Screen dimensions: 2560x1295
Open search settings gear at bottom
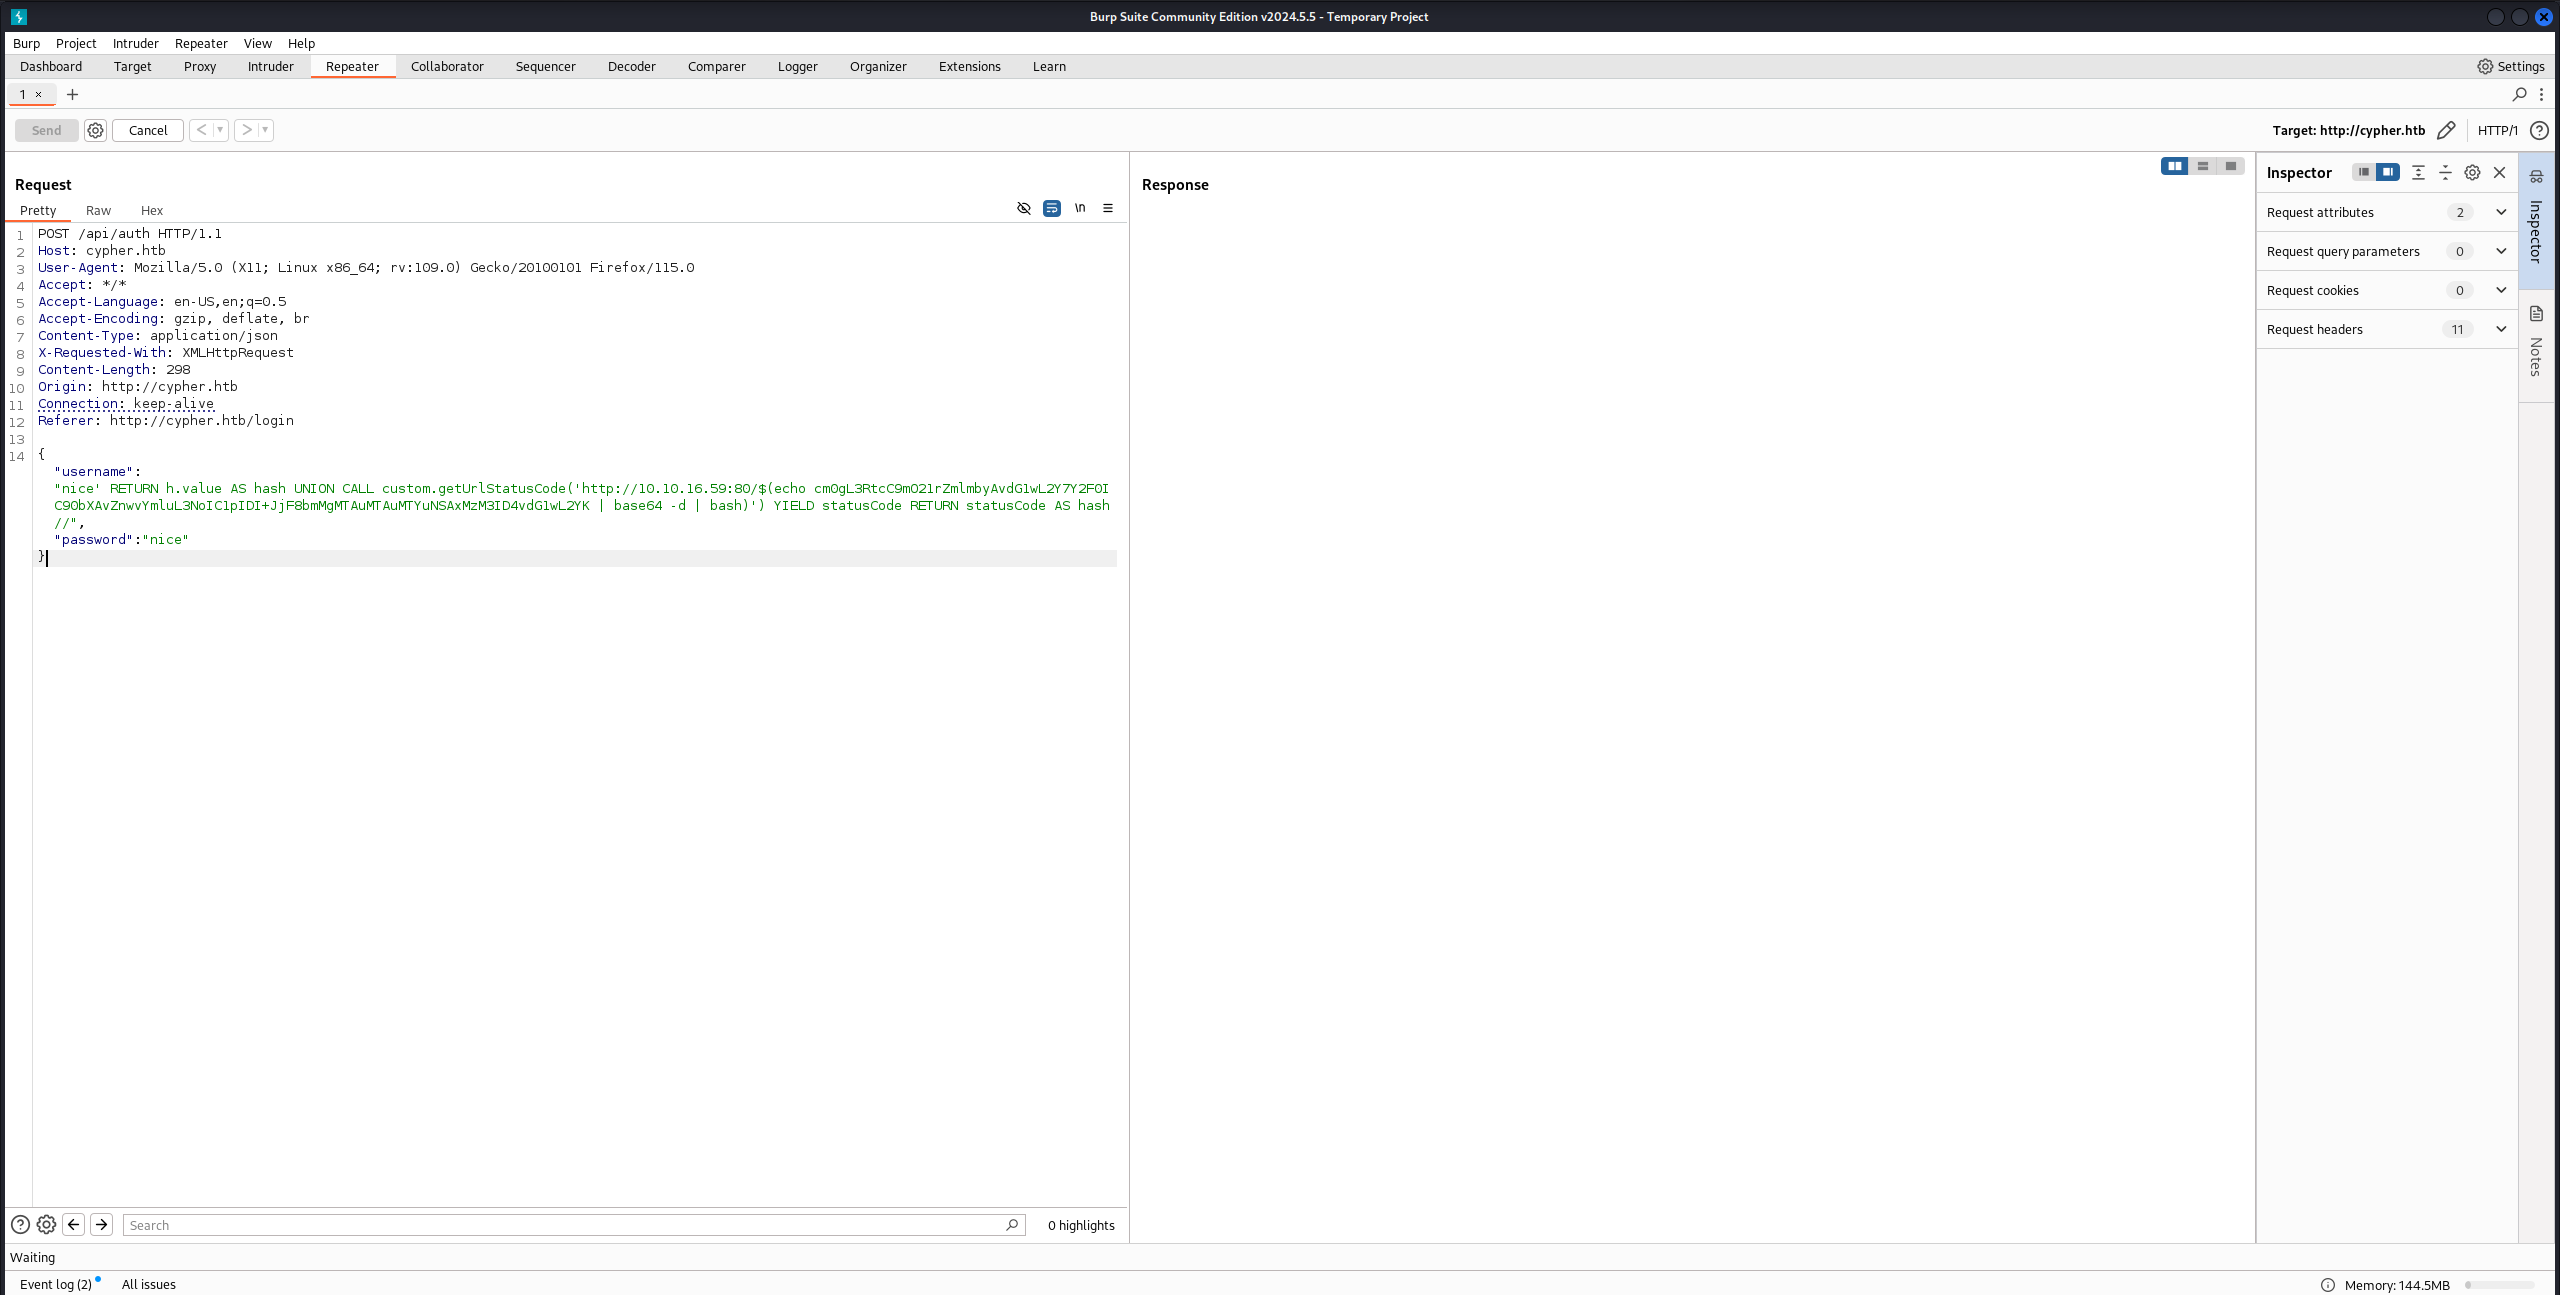click(x=46, y=1224)
